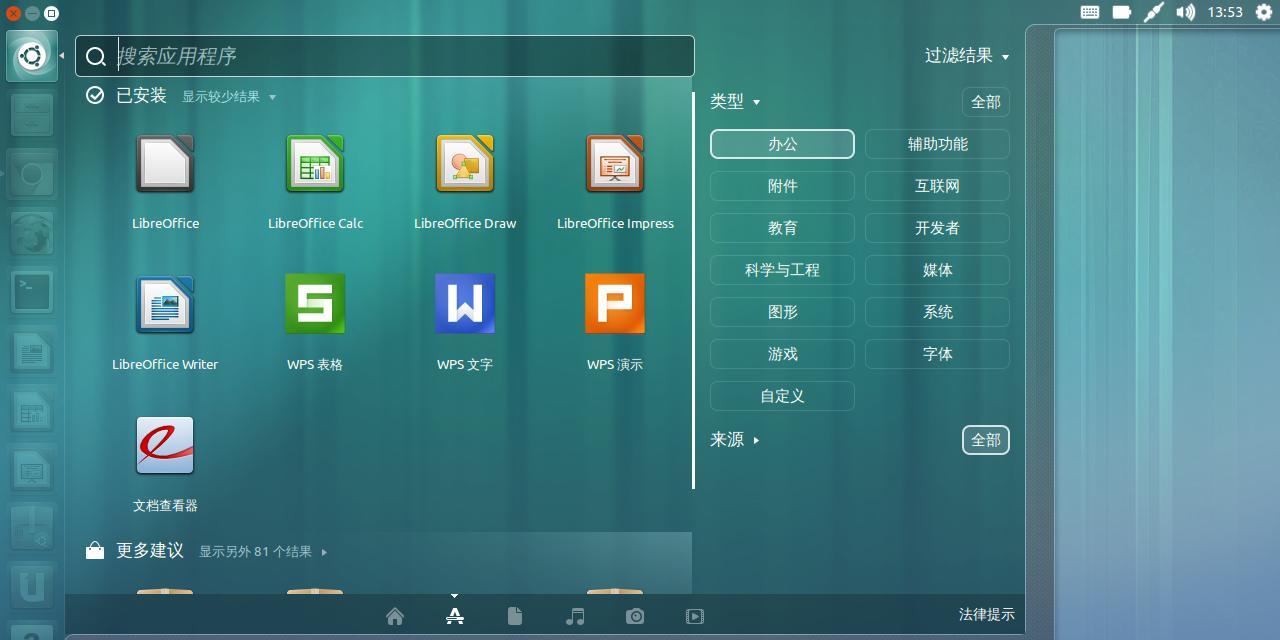Toggle the 附件 category filter
This screenshot has height=640, width=1280.
pos(782,186)
